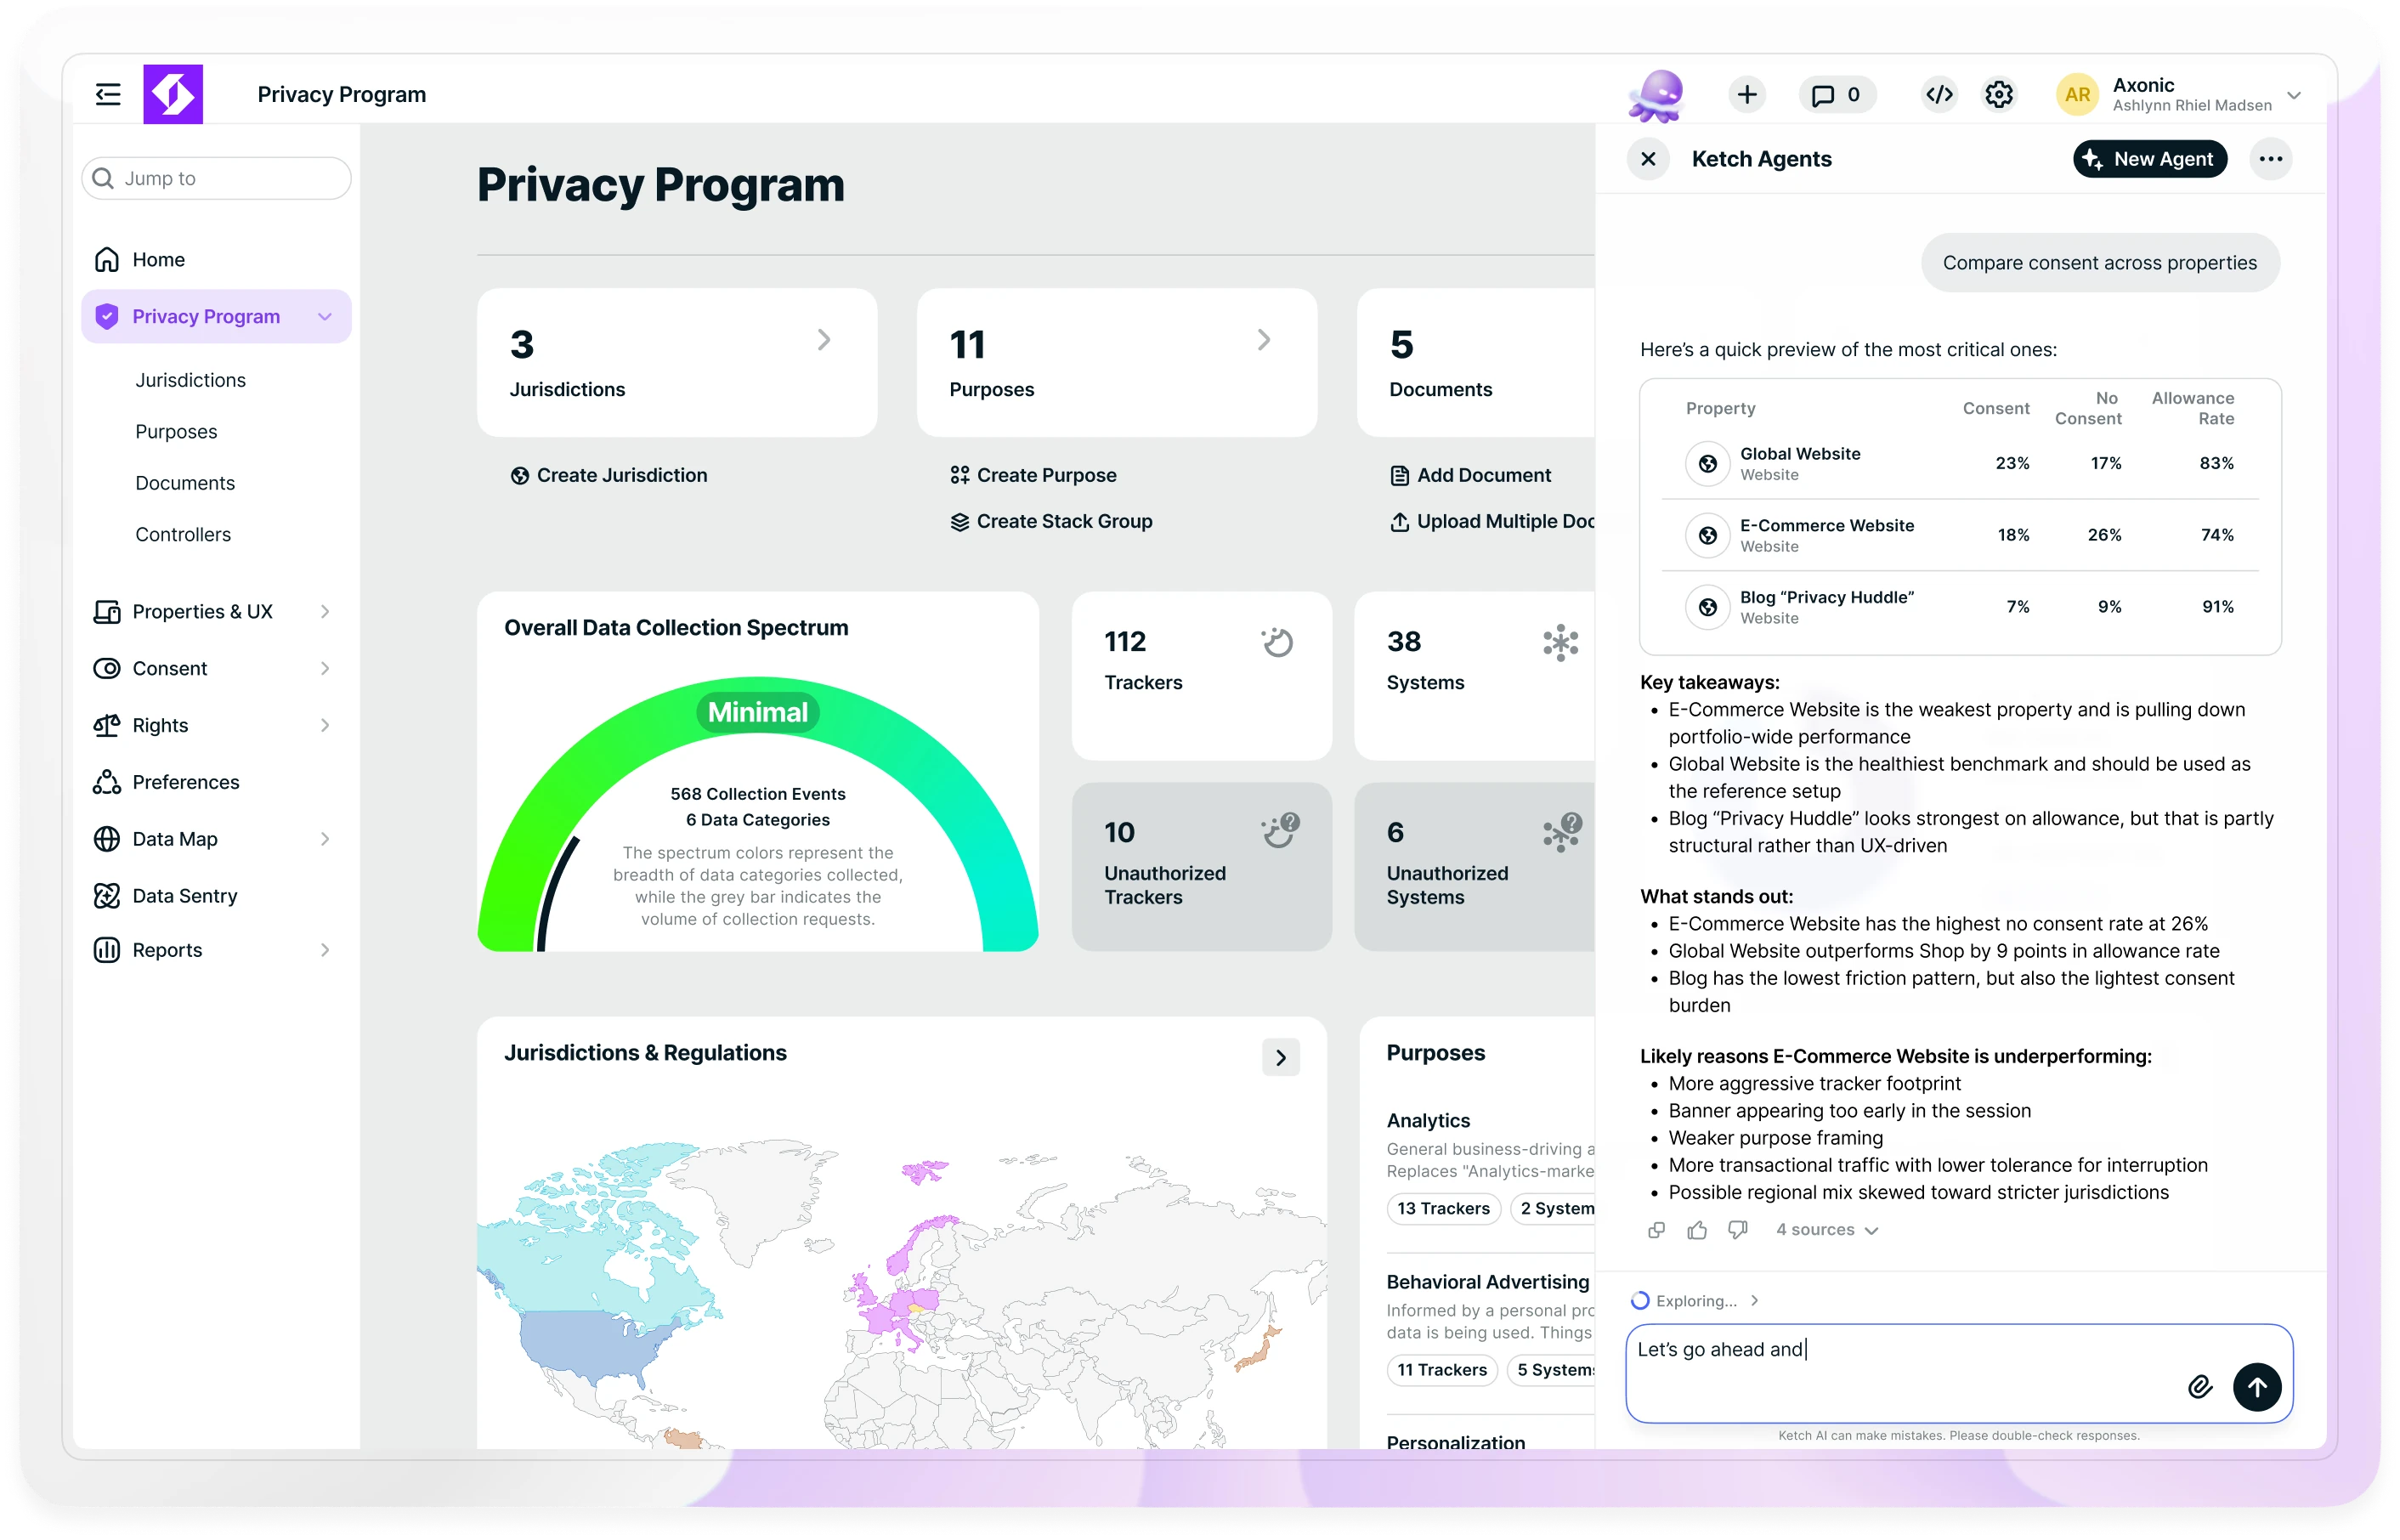Open the comments counter showing 0
Image resolution: width=2400 pixels, height=1540 pixels.
(1837, 94)
